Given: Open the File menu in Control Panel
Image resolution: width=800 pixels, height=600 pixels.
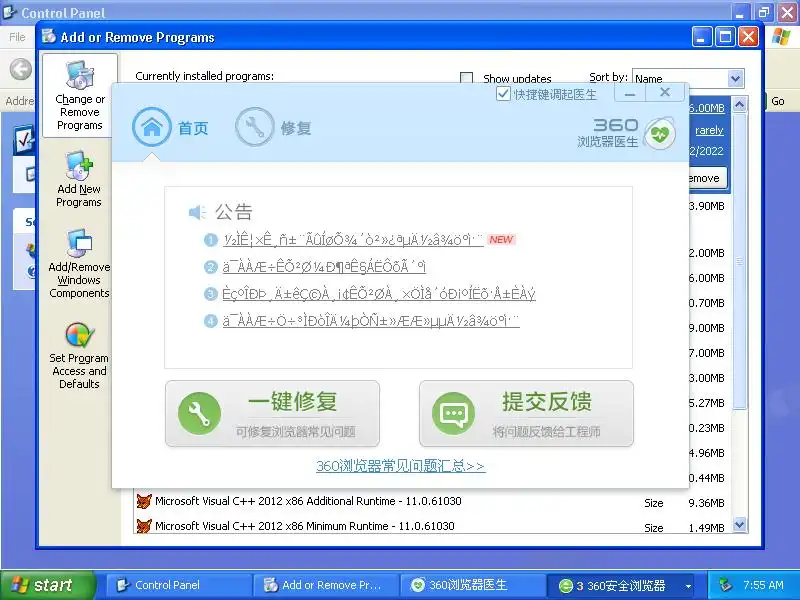Looking at the screenshot, I should click(17, 37).
